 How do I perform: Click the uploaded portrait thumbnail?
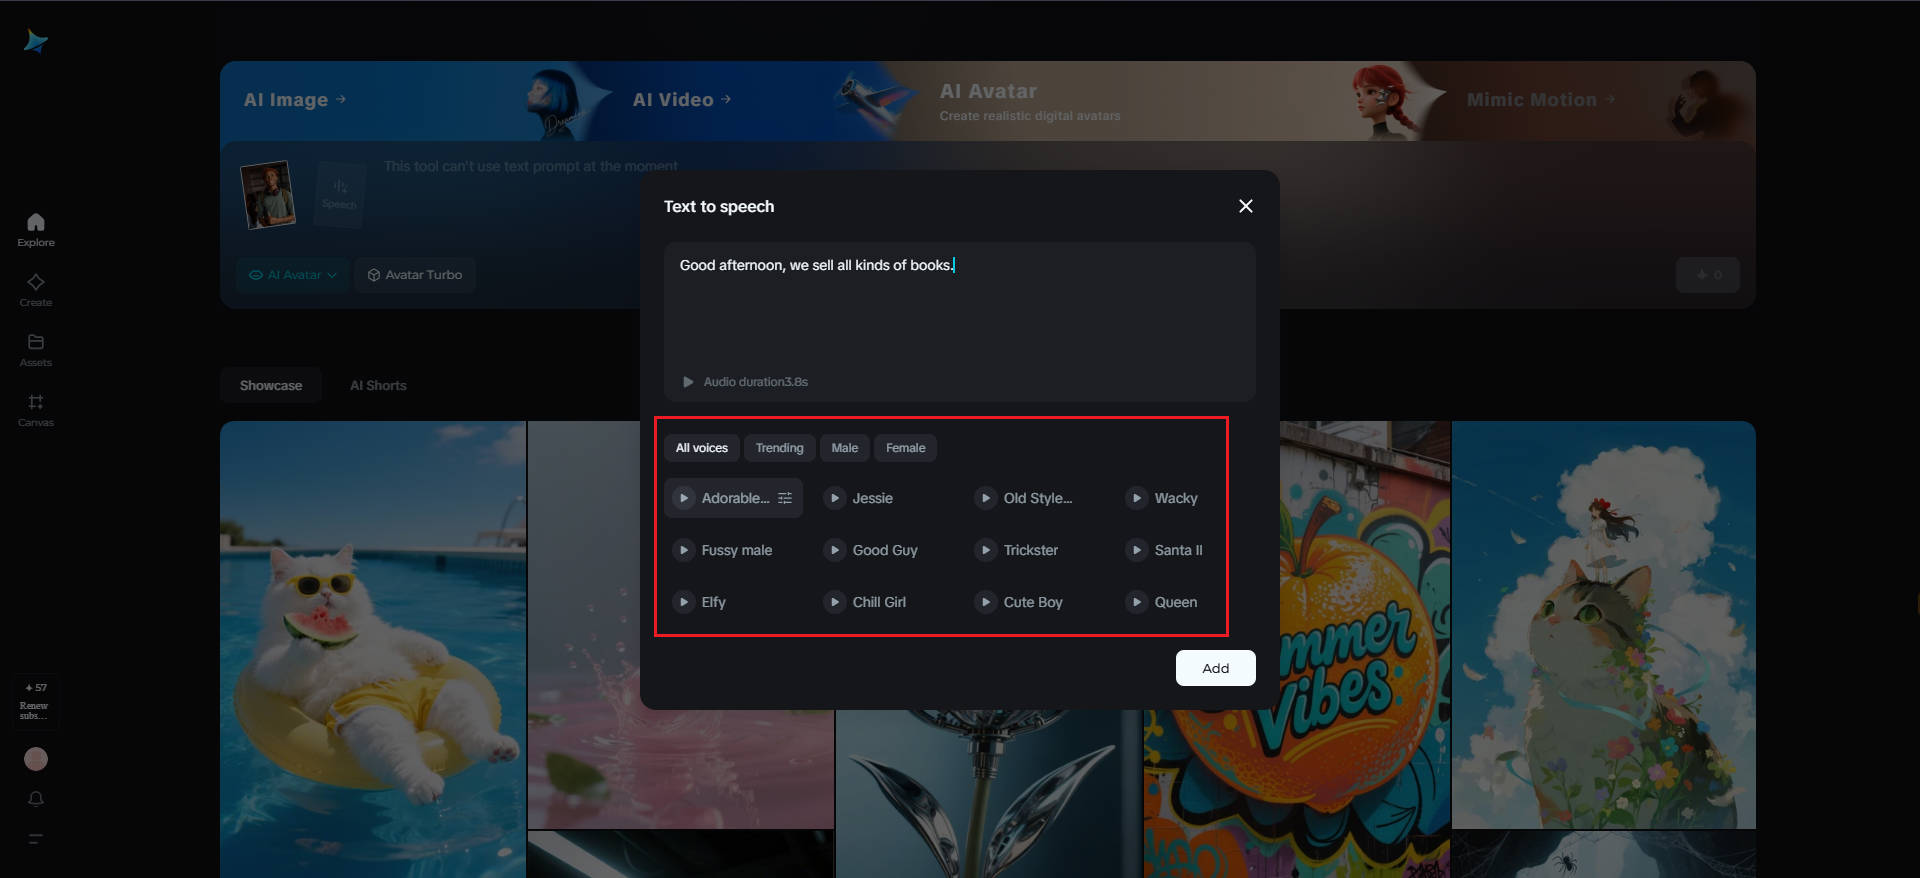pyautogui.click(x=268, y=195)
